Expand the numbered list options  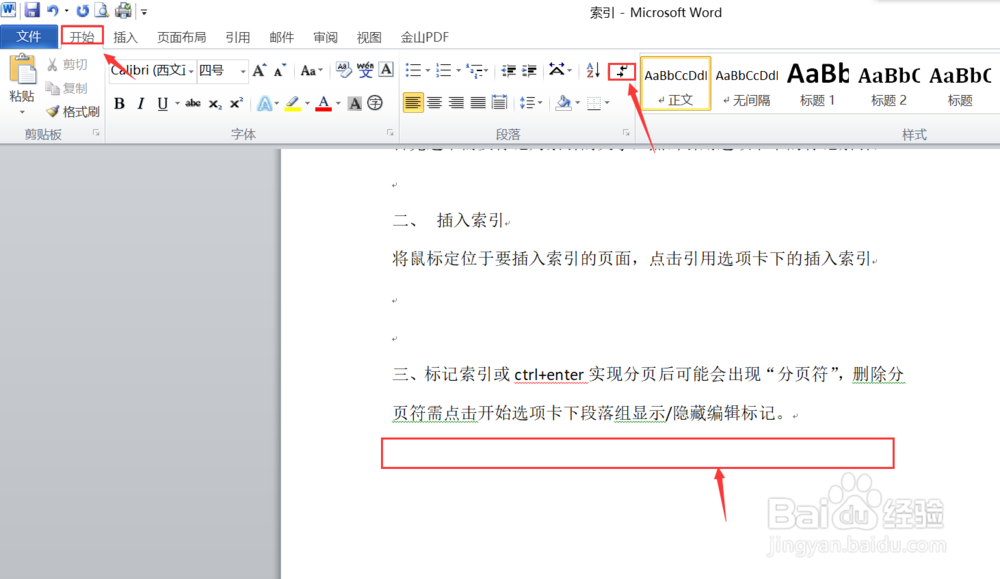[458, 70]
